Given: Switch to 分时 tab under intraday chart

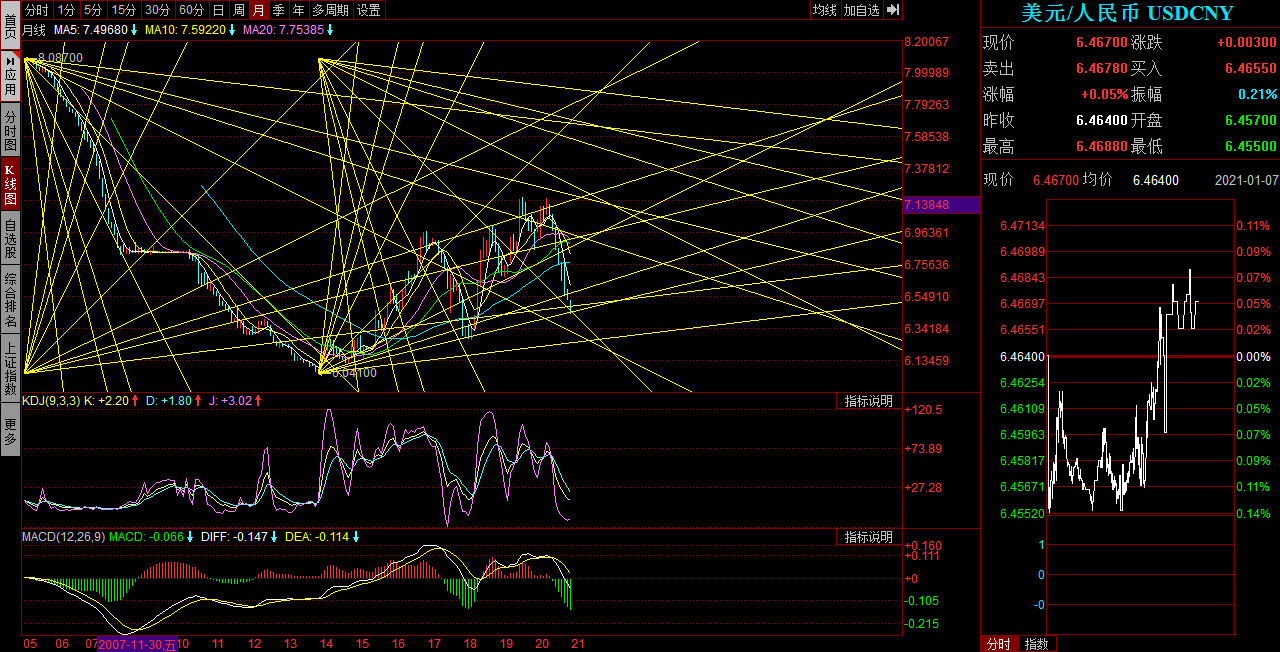Looking at the screenshot, I should click(999, 644).
